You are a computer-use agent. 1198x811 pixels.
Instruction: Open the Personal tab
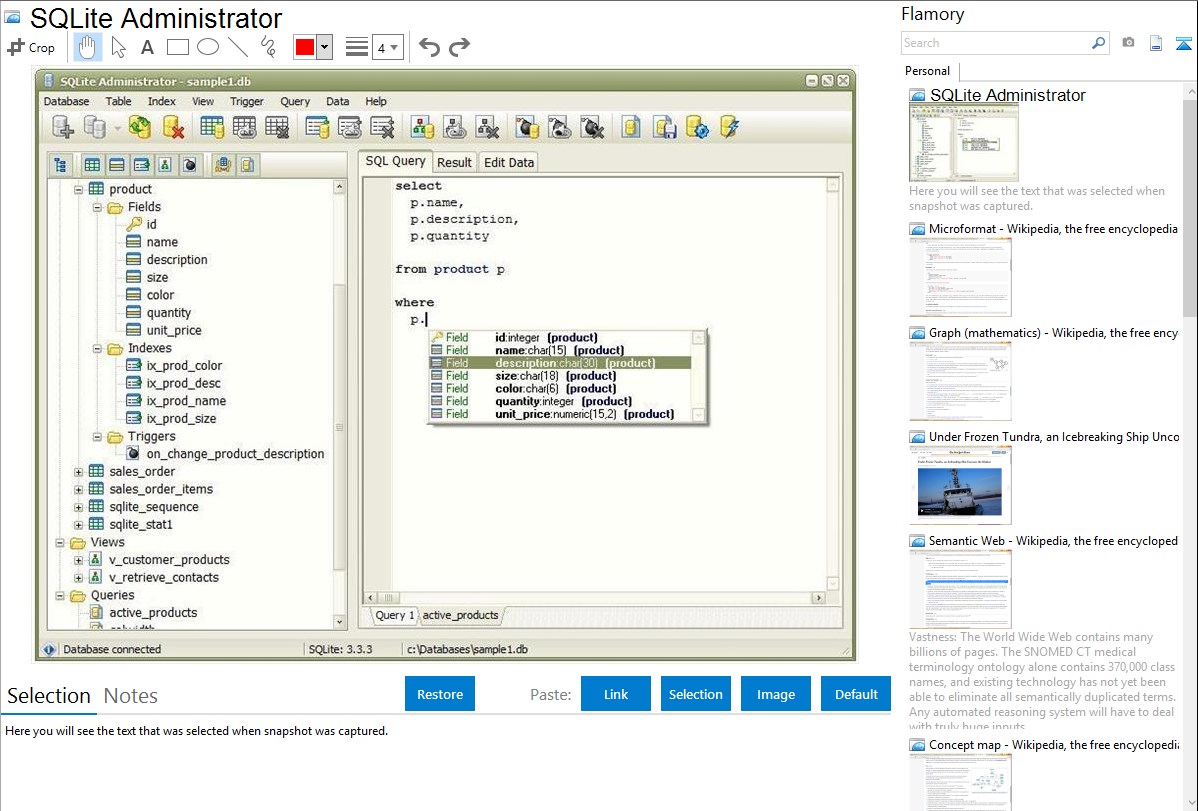[x=928, y=71]
